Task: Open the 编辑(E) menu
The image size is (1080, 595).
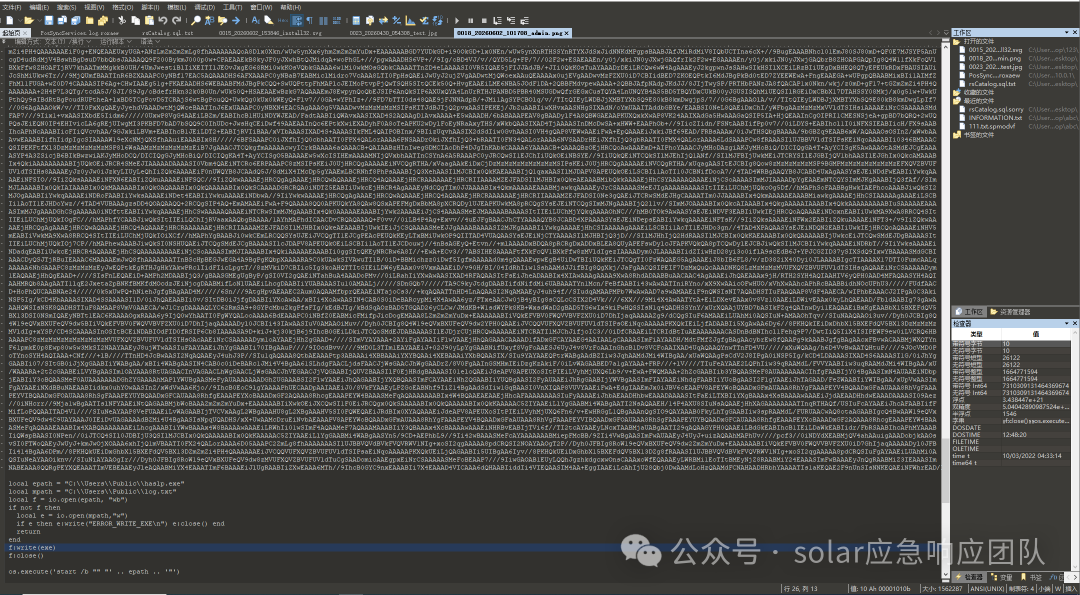Action: pyautogui.click(x=39, y=7)
